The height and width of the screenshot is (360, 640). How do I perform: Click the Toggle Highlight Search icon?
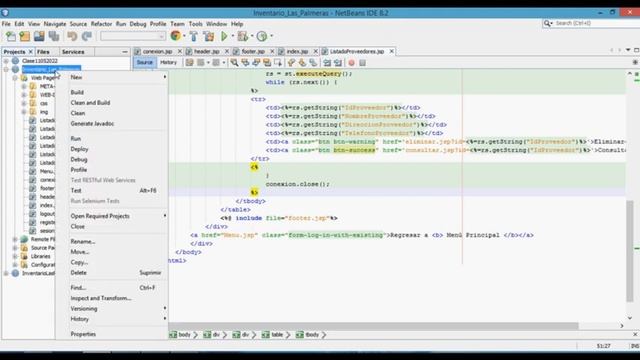pyautogui.click(x=267, y=62)
